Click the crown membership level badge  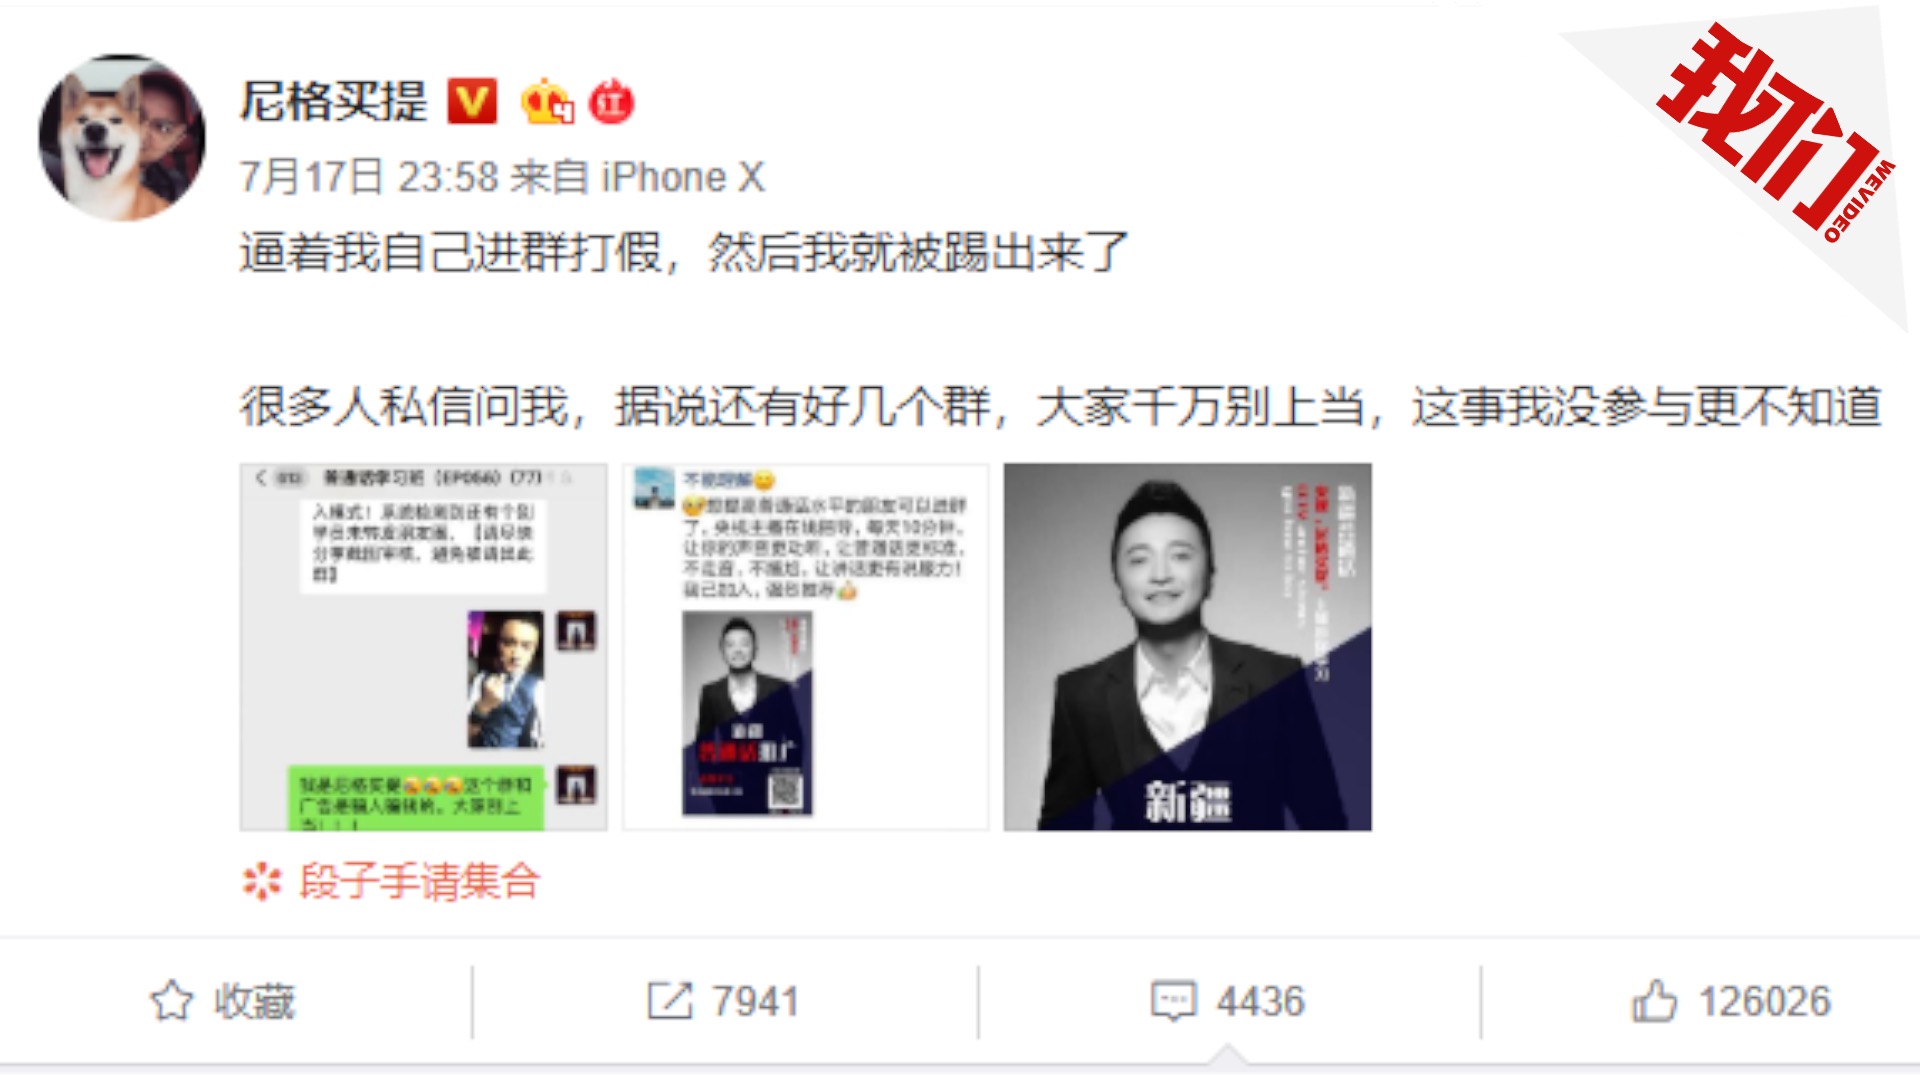click(547, 101)
